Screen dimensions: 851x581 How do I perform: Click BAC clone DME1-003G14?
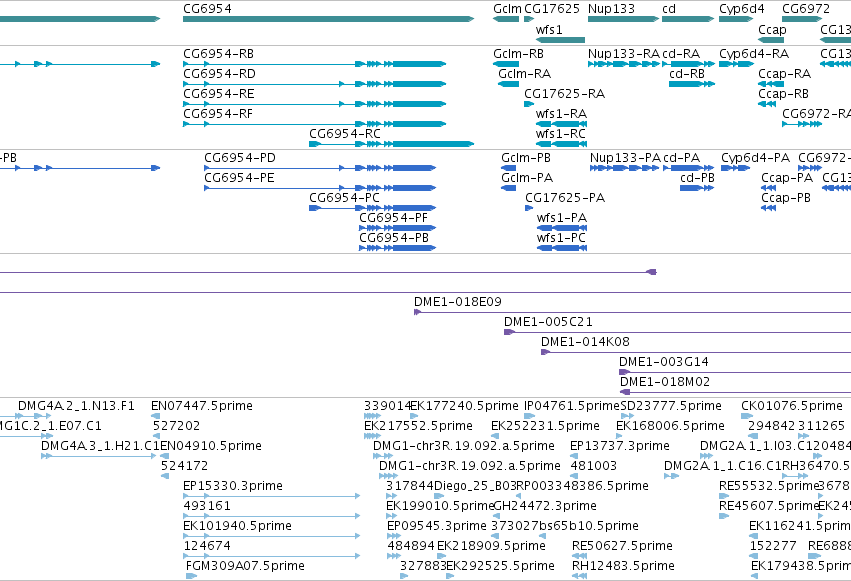click(664, 362)
